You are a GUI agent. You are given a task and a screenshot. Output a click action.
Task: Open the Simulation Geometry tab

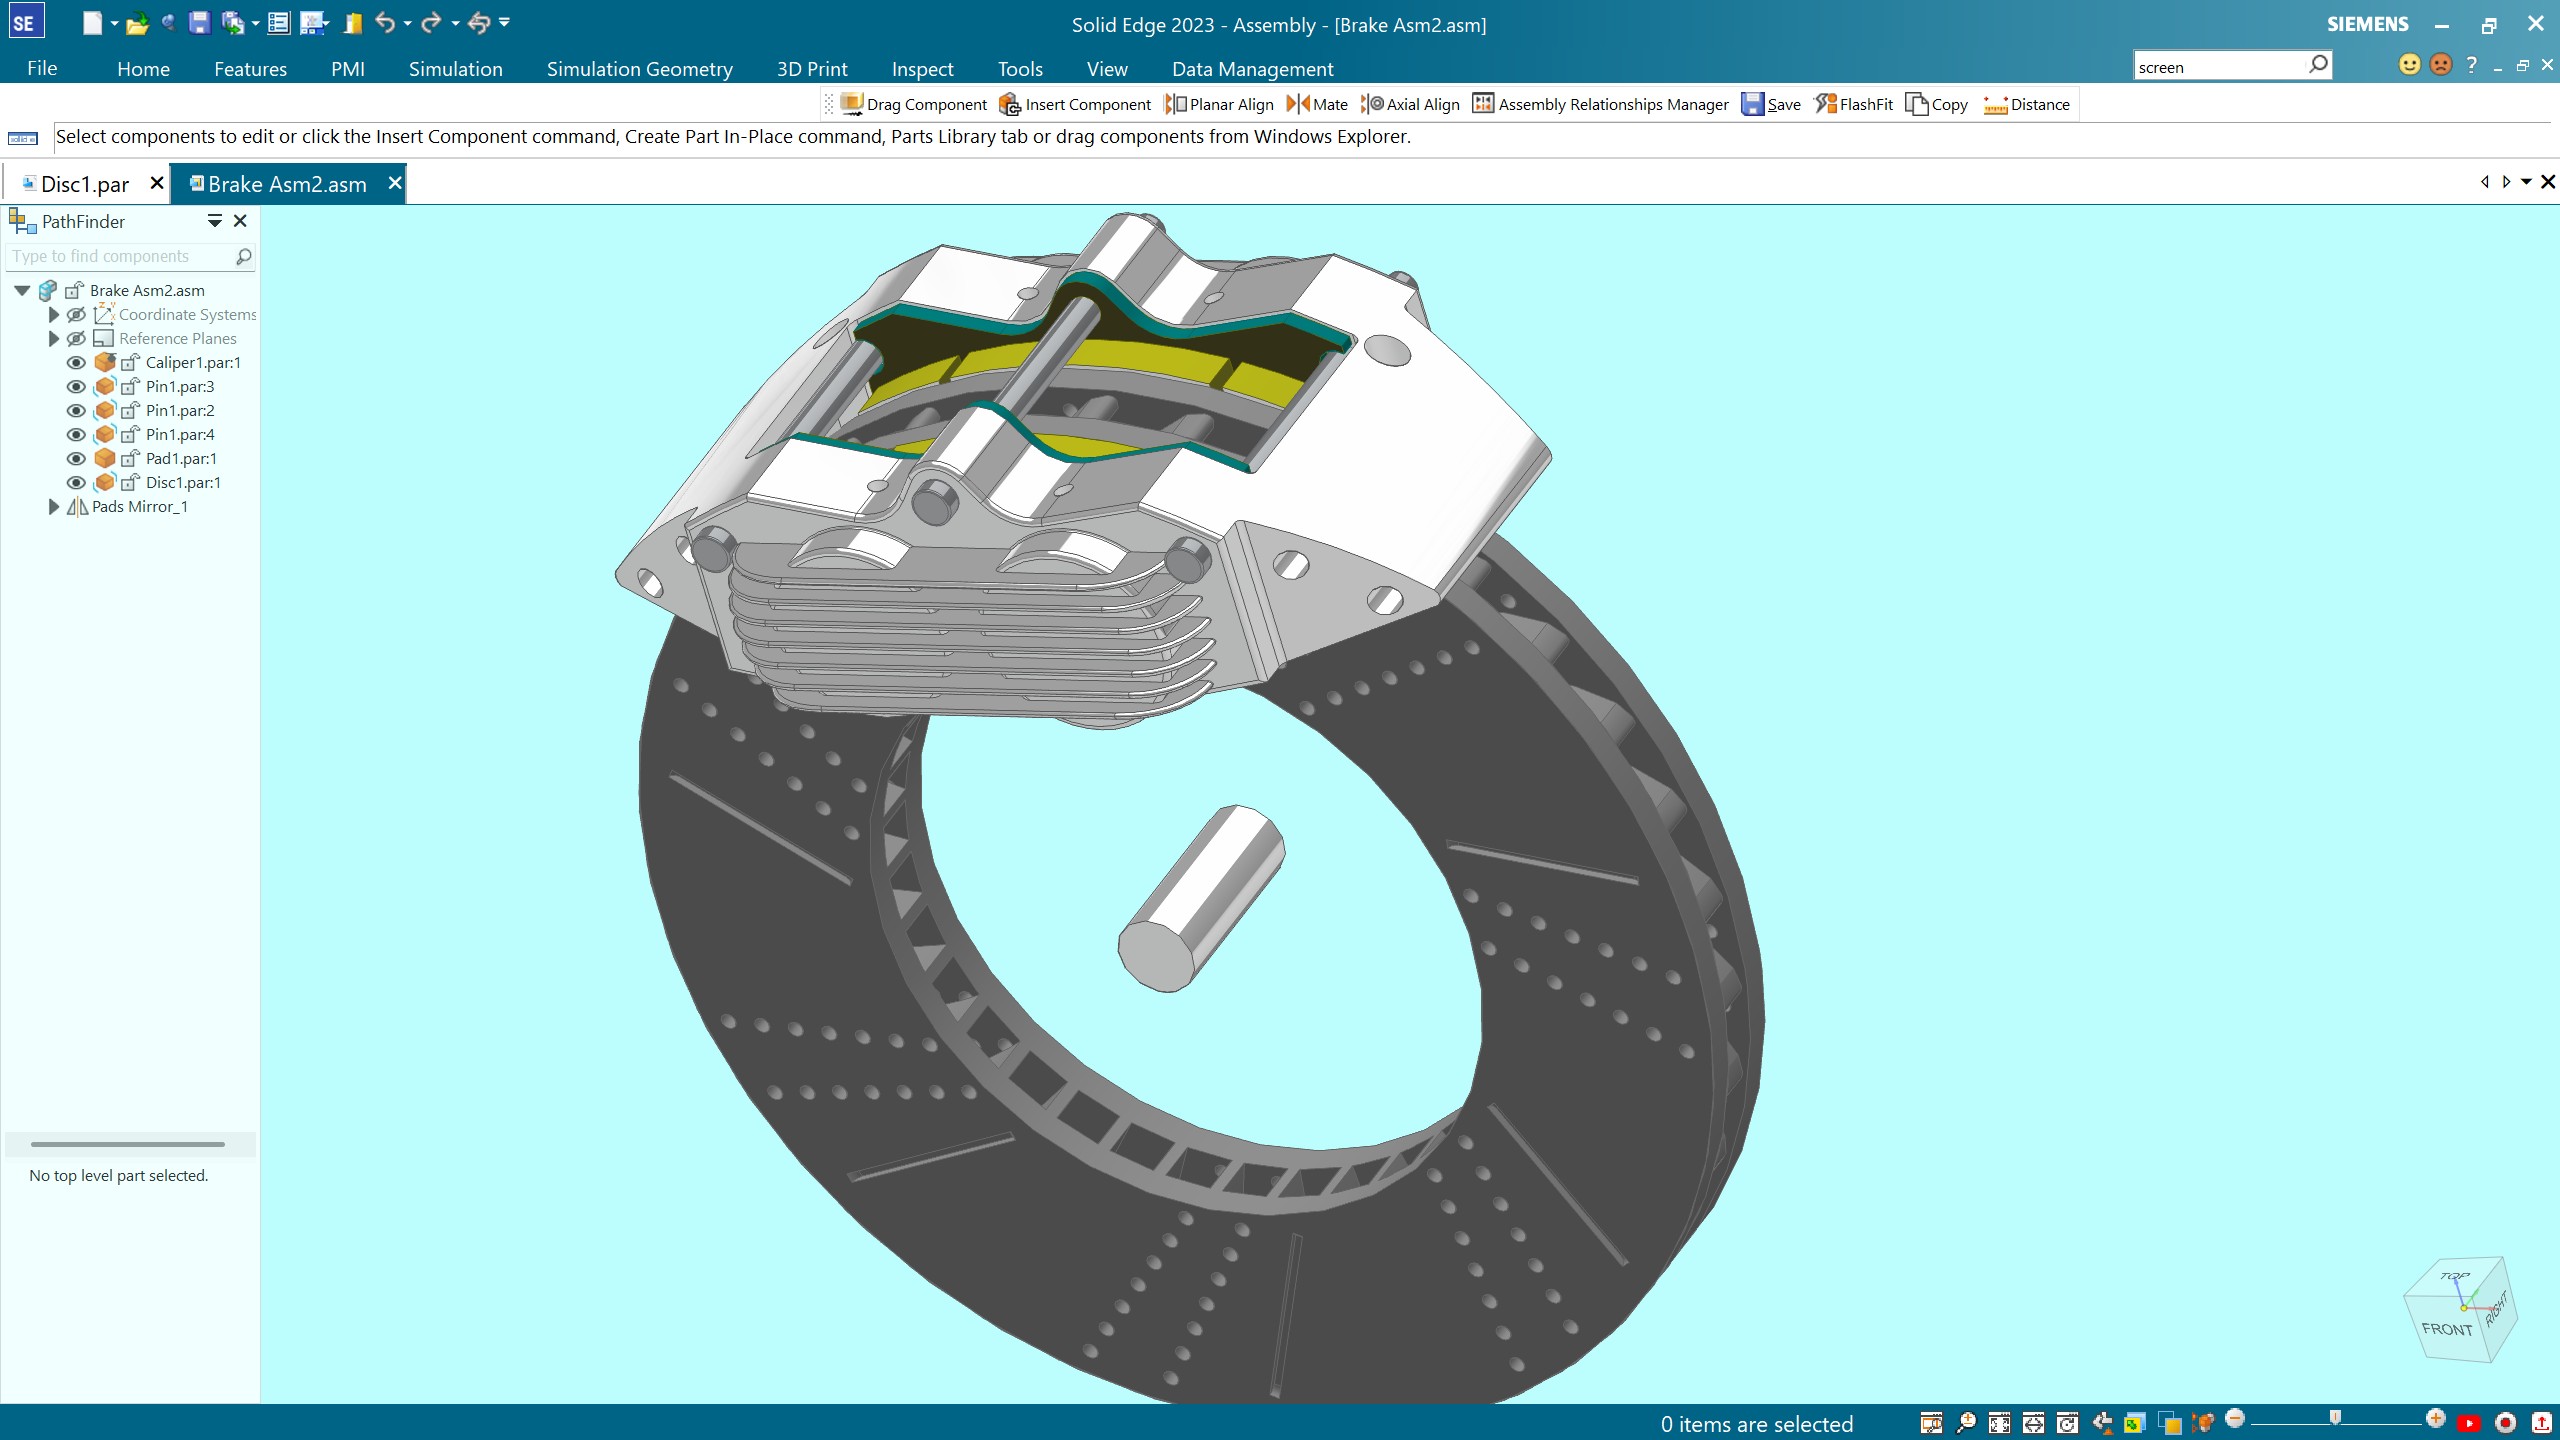point(639,68)
